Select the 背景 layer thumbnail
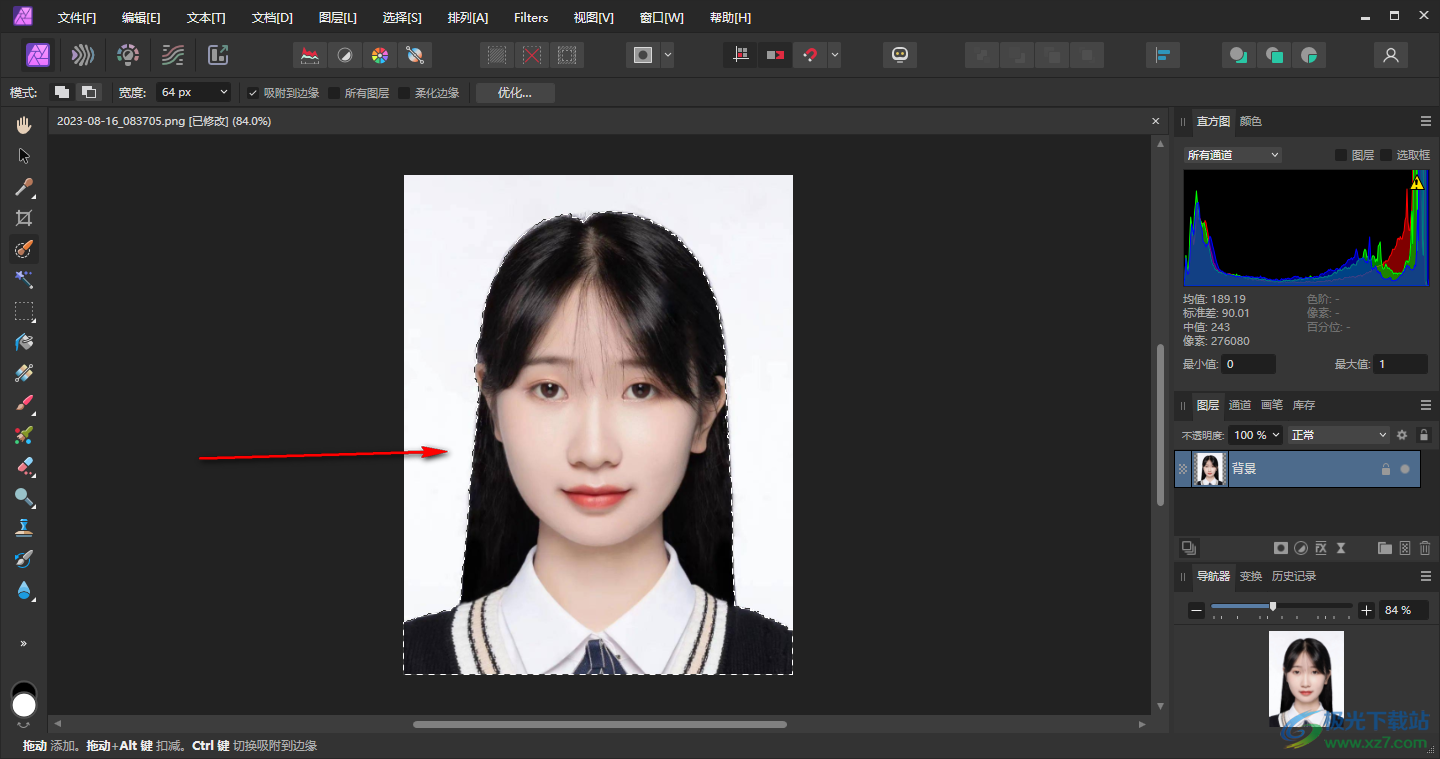The width and height of the screenshot is (1440, 759). 1210,469
